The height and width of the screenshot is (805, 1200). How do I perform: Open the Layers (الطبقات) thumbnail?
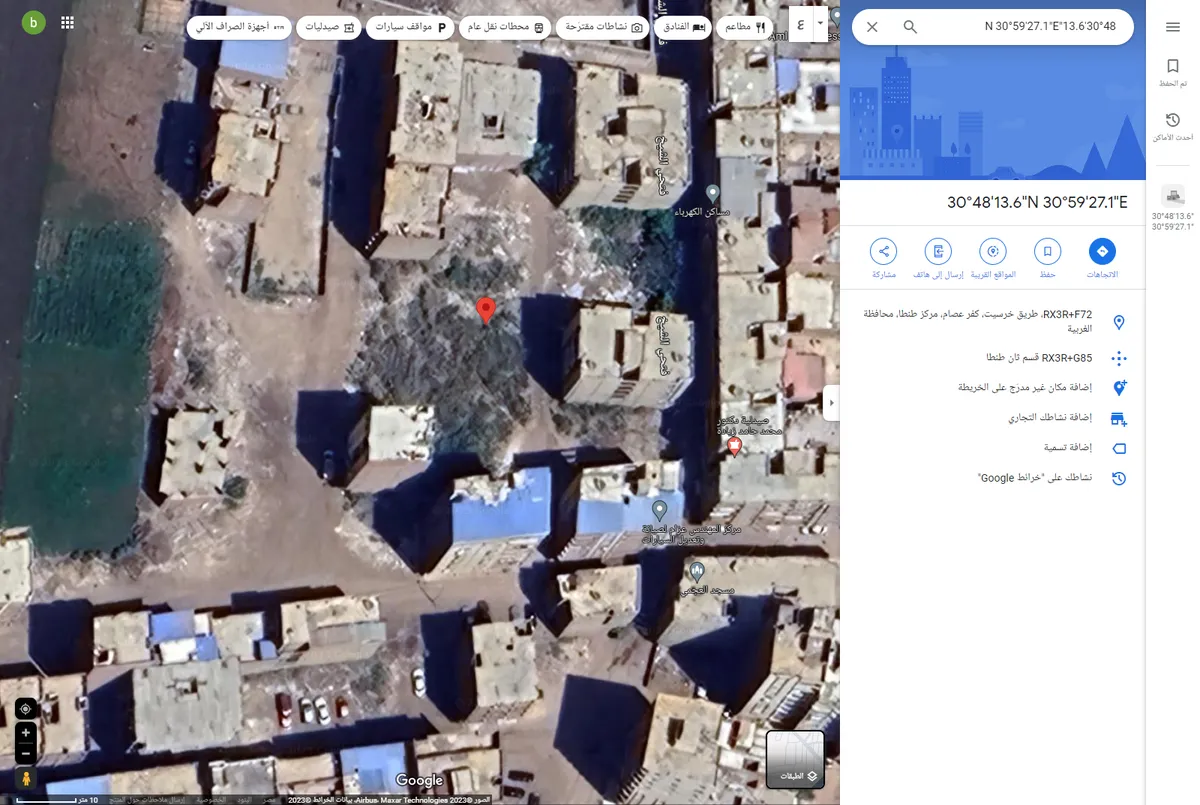coord(795,759)
